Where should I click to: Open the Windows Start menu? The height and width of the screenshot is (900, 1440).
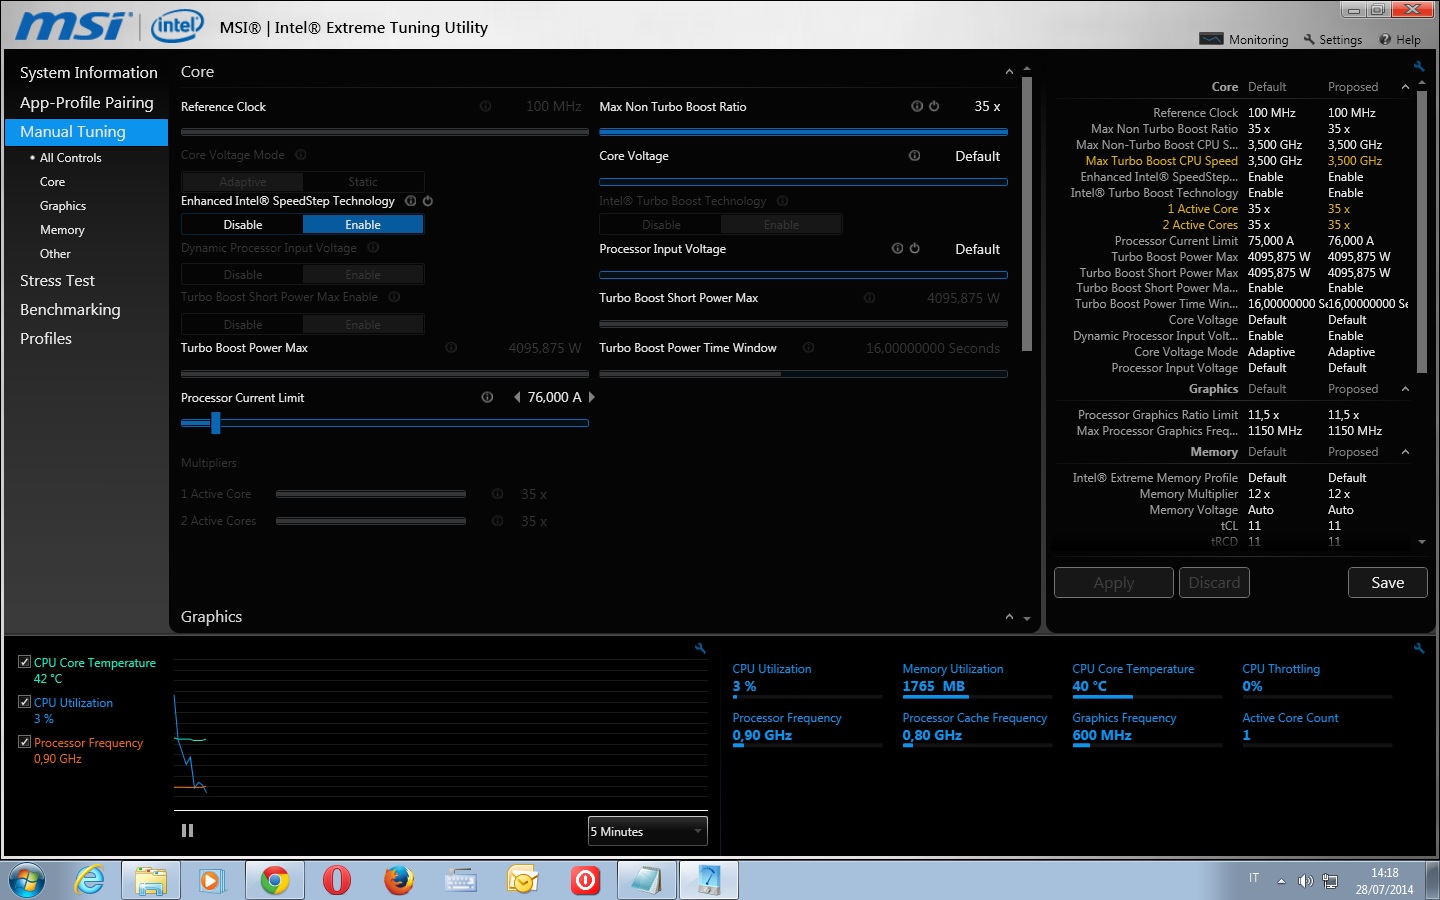[27, 880]
